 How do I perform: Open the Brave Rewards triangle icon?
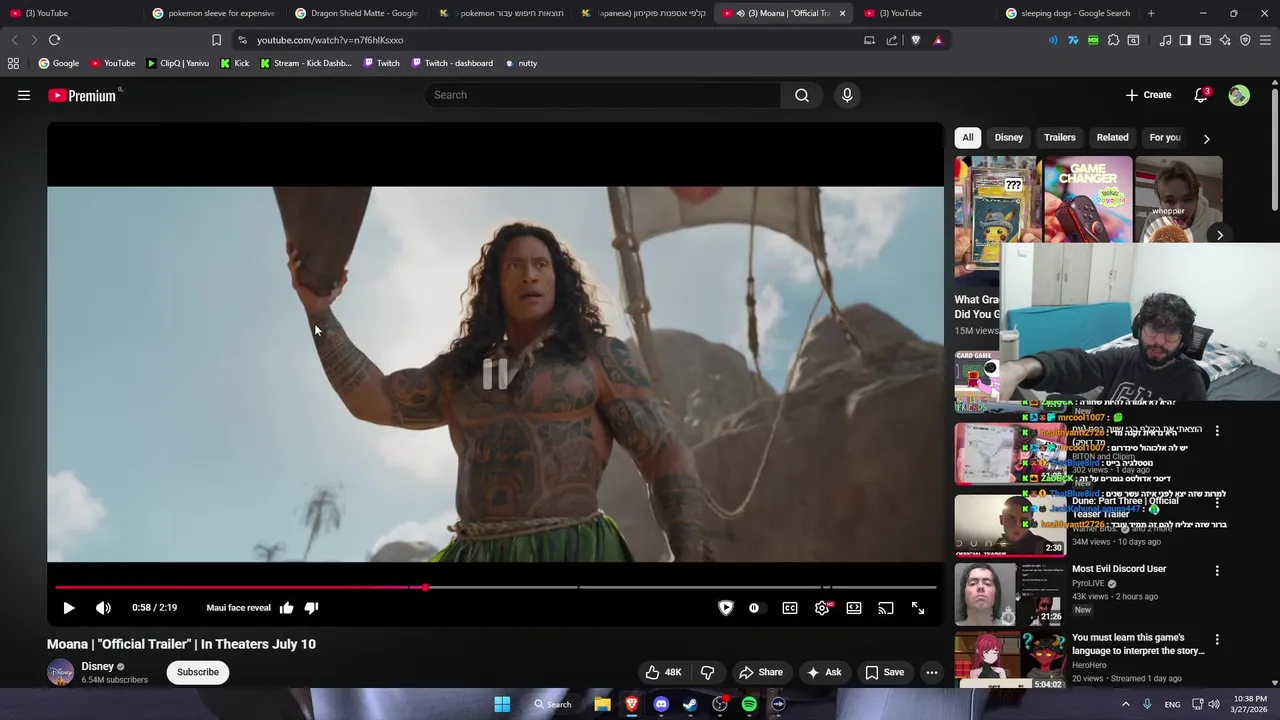point(938,40)
